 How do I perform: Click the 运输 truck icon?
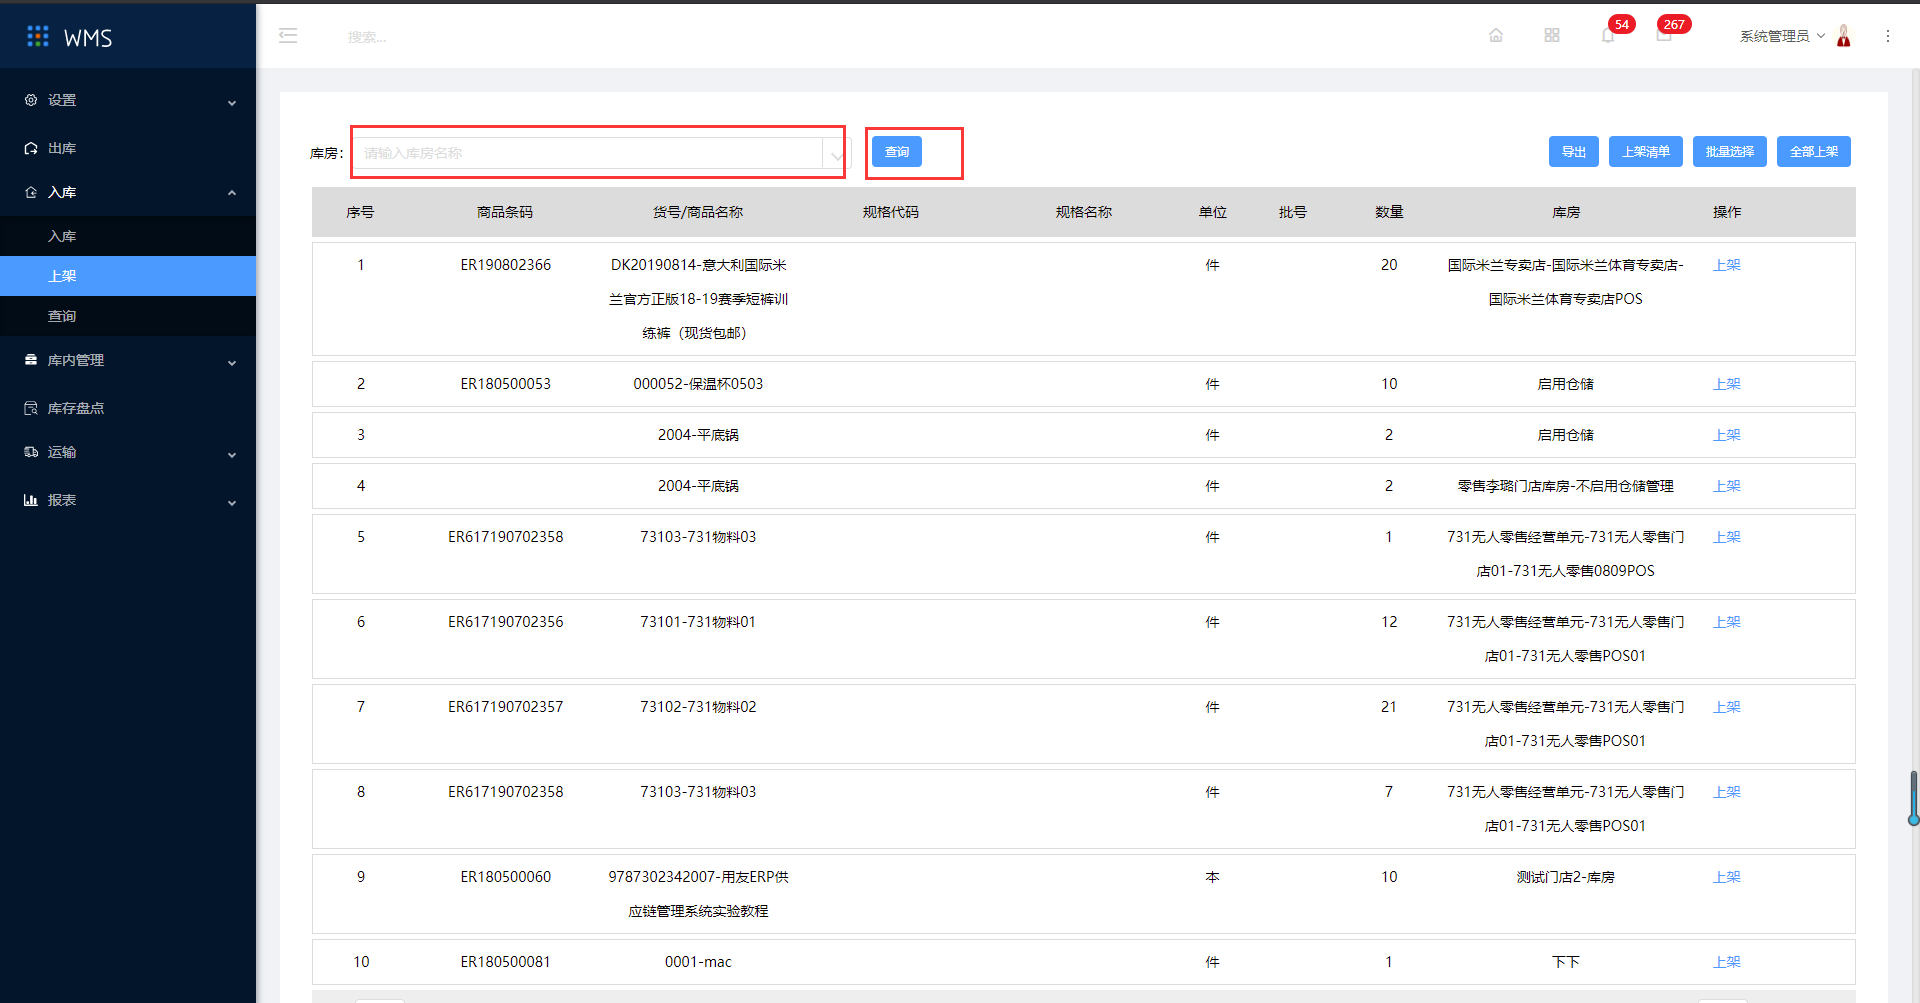point(31,452)
